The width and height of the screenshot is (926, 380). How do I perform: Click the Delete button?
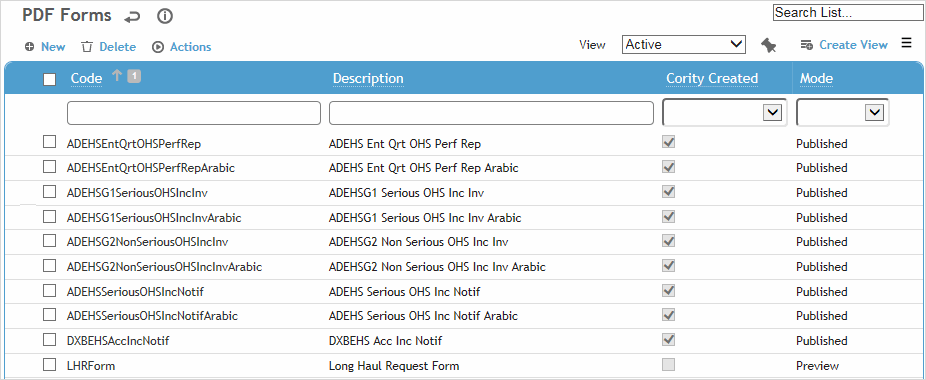click(109, 47)
